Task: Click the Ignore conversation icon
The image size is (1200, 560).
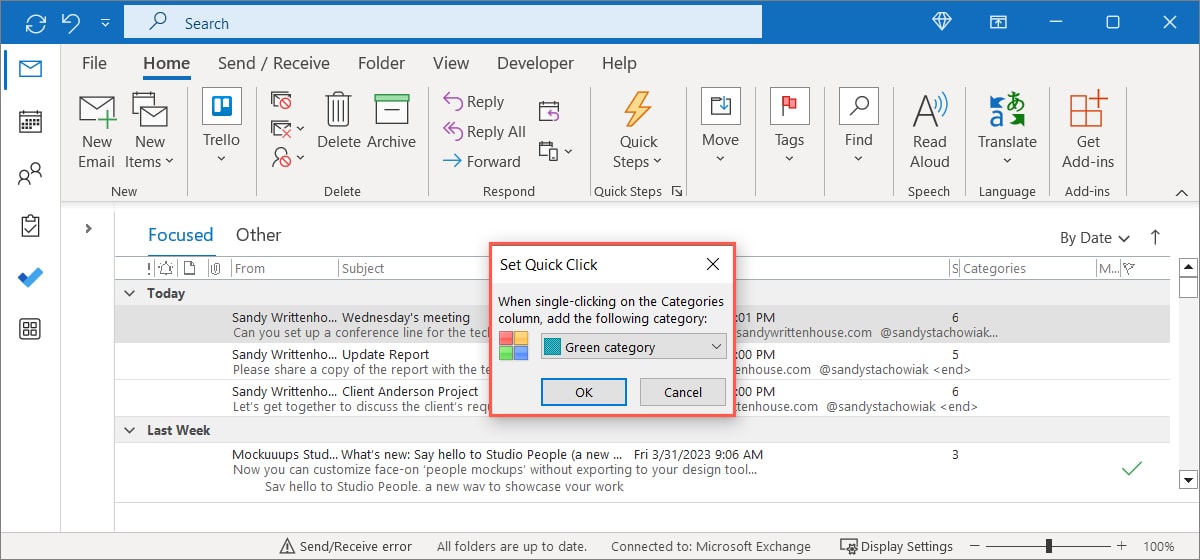Action: tap(281, 101)
